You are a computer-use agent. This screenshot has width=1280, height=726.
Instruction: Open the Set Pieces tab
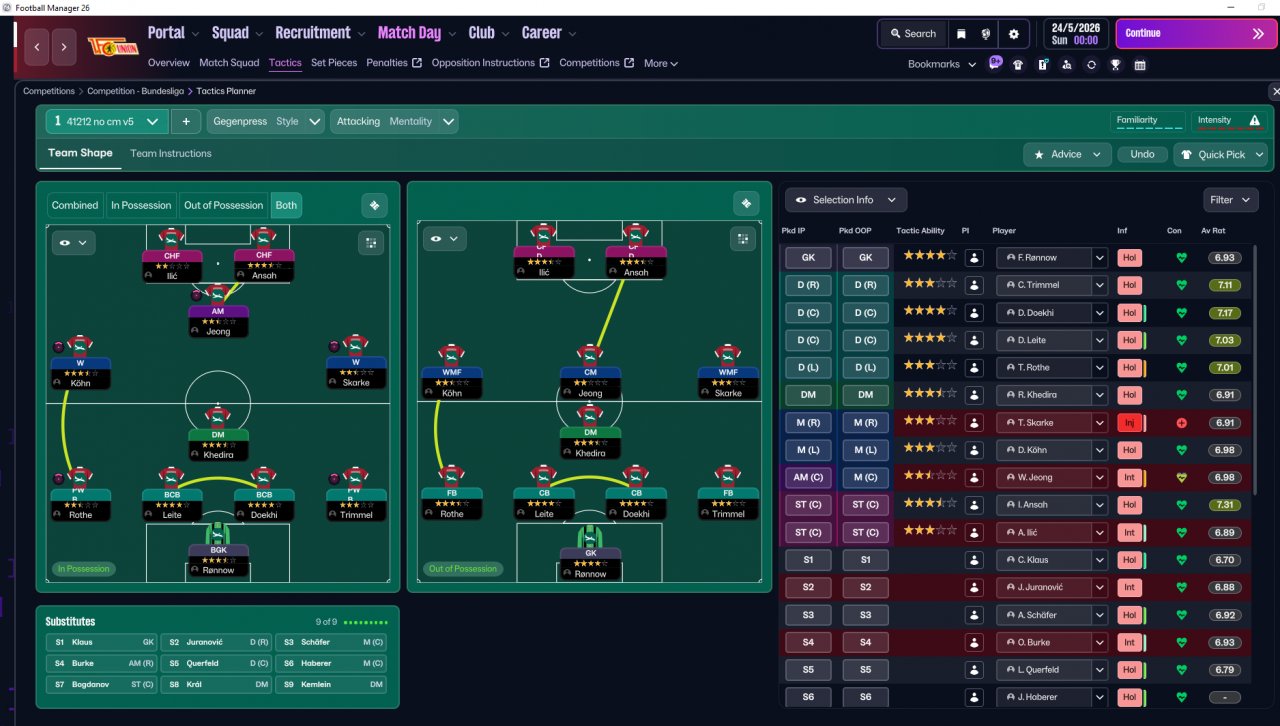tap(334, 63)
